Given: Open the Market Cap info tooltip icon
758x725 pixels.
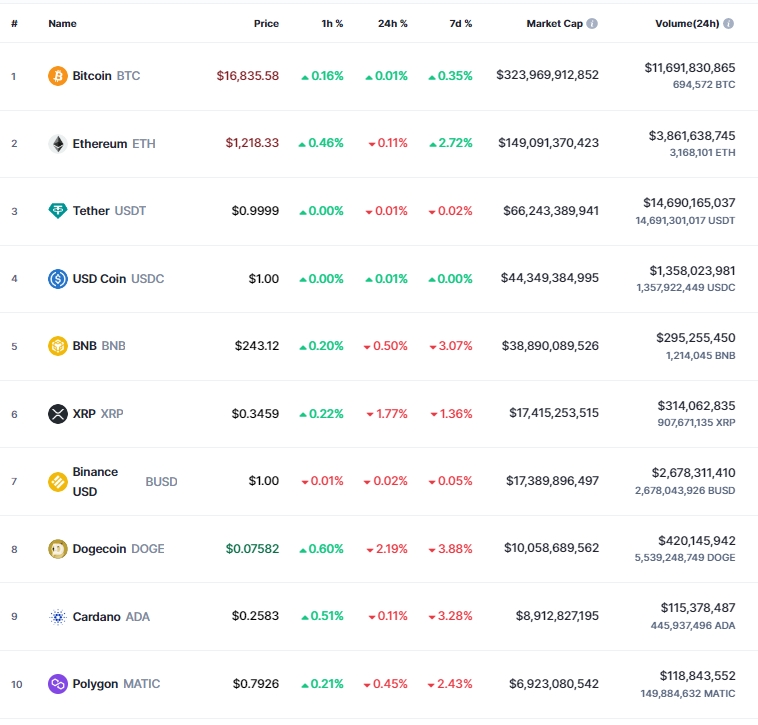Looking at the screenshot, I should (592, 24).
